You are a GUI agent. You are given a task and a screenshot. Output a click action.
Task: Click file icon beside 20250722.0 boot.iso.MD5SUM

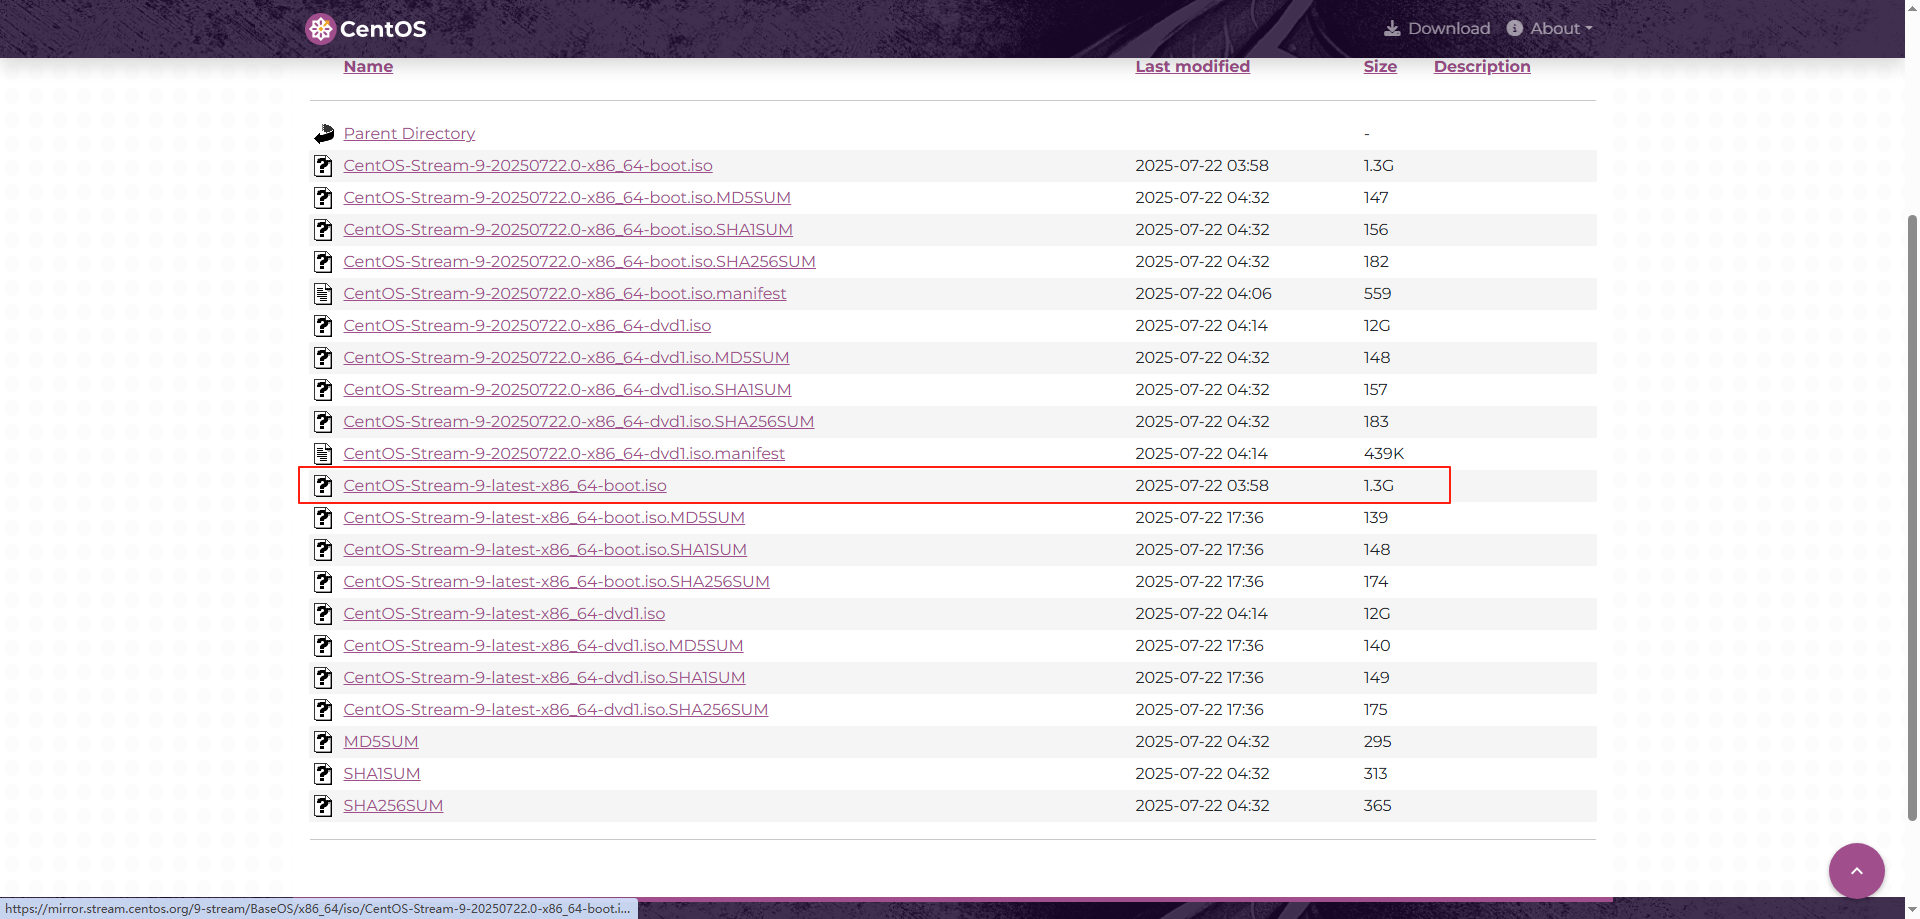tap(323, 198)
